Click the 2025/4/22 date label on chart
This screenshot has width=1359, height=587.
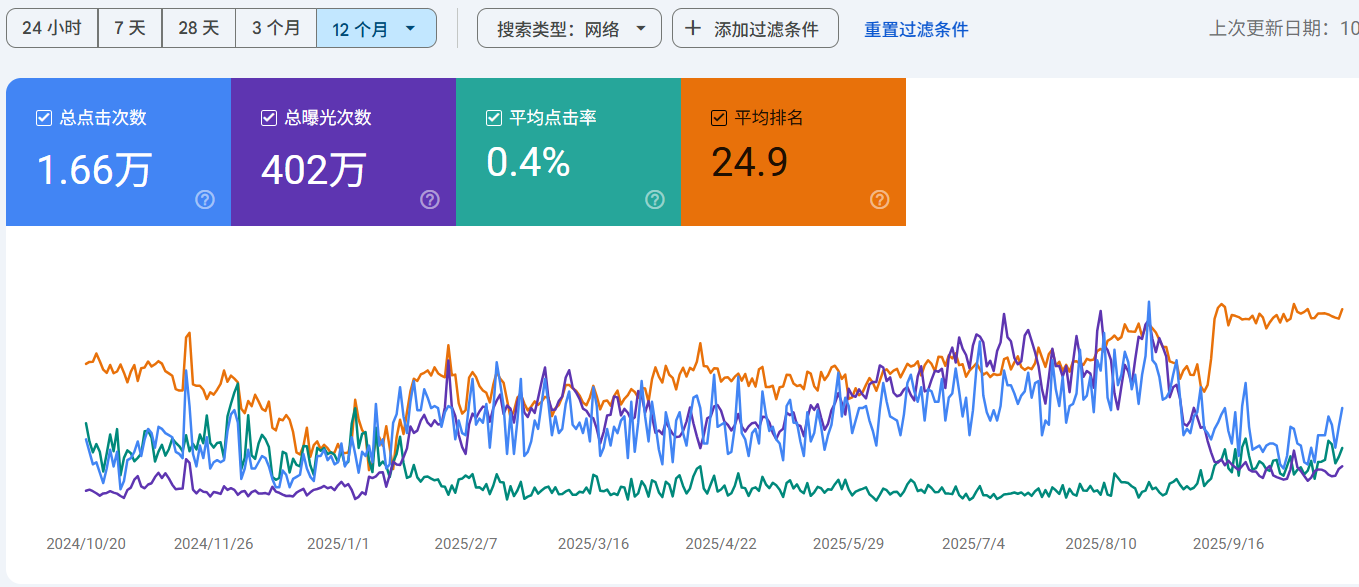click(721, 544)
